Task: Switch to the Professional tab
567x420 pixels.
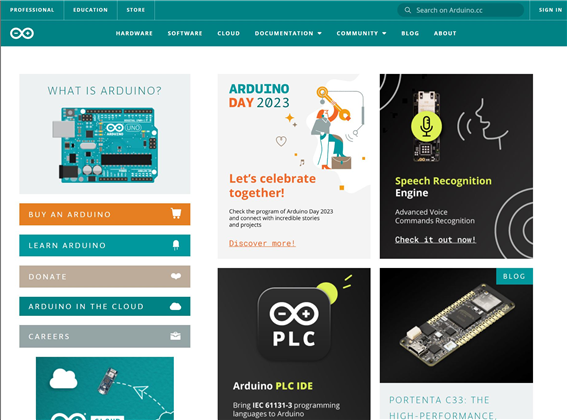Action: (32, 10)
